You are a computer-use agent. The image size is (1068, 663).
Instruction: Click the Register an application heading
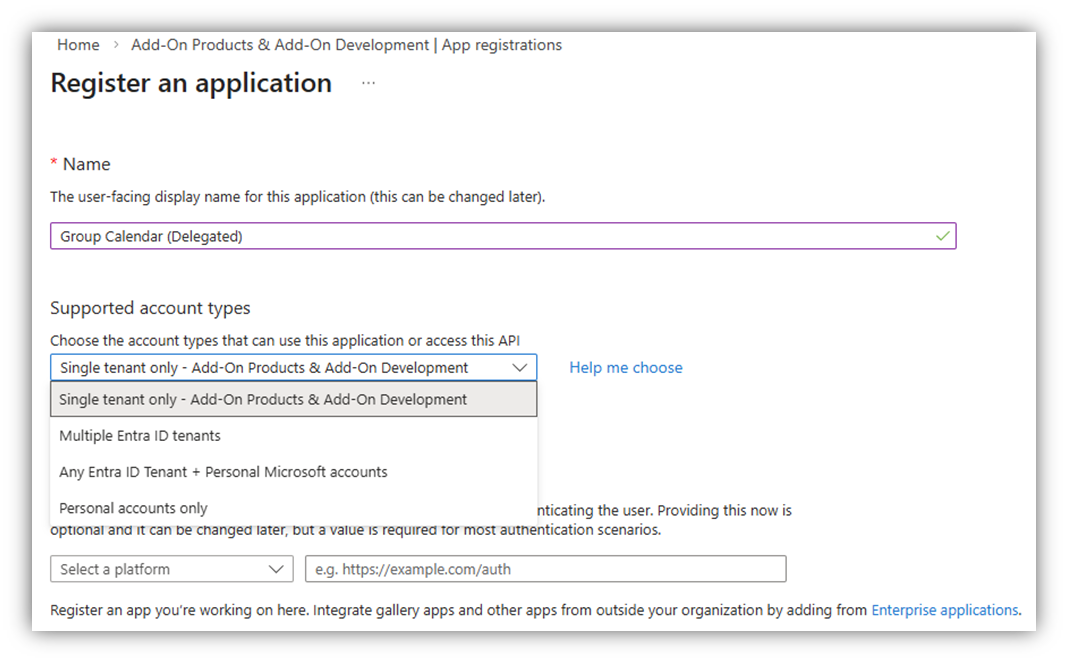coord(191,83)
